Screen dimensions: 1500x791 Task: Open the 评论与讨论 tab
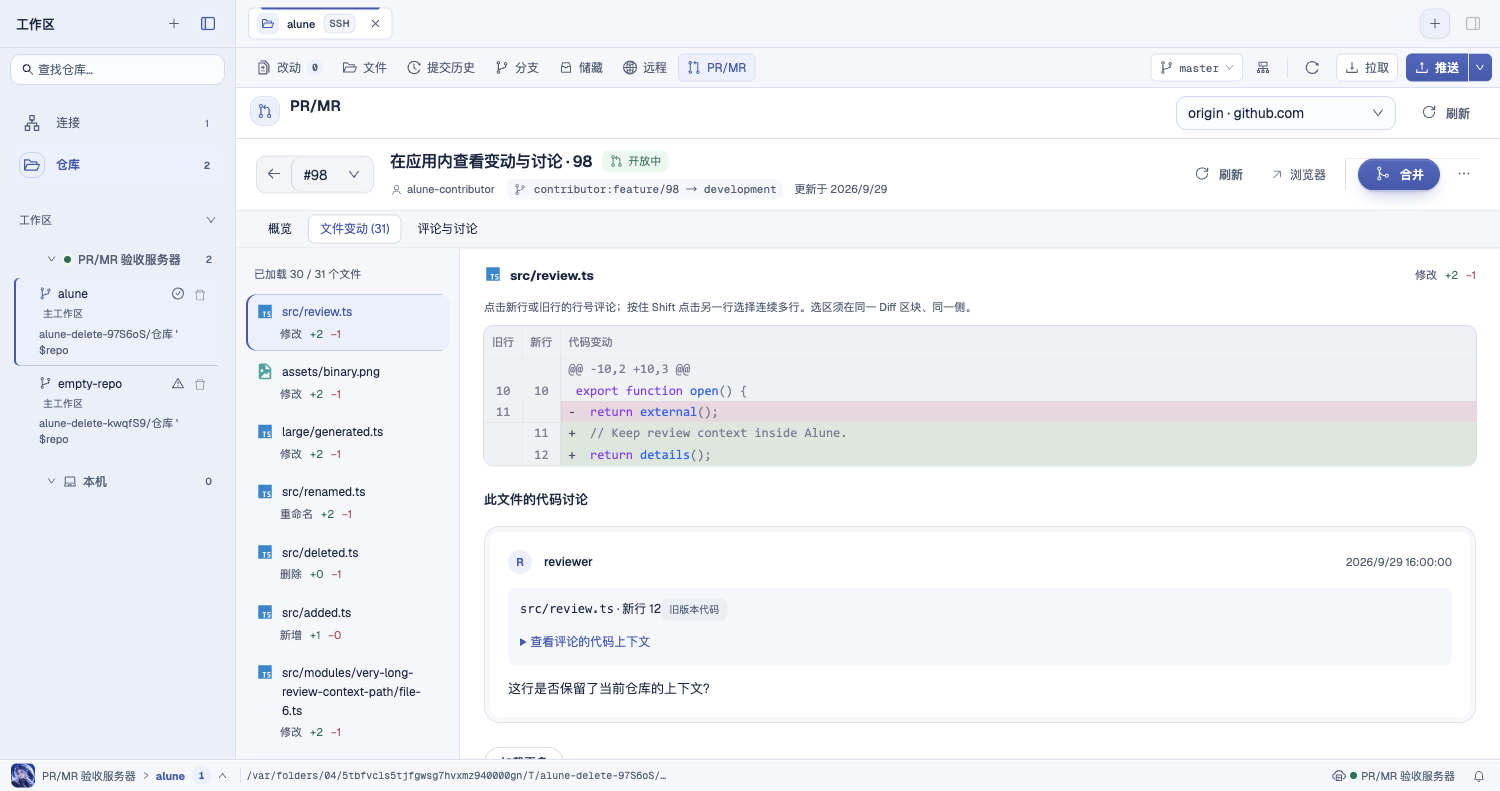[x=447, y=229]
